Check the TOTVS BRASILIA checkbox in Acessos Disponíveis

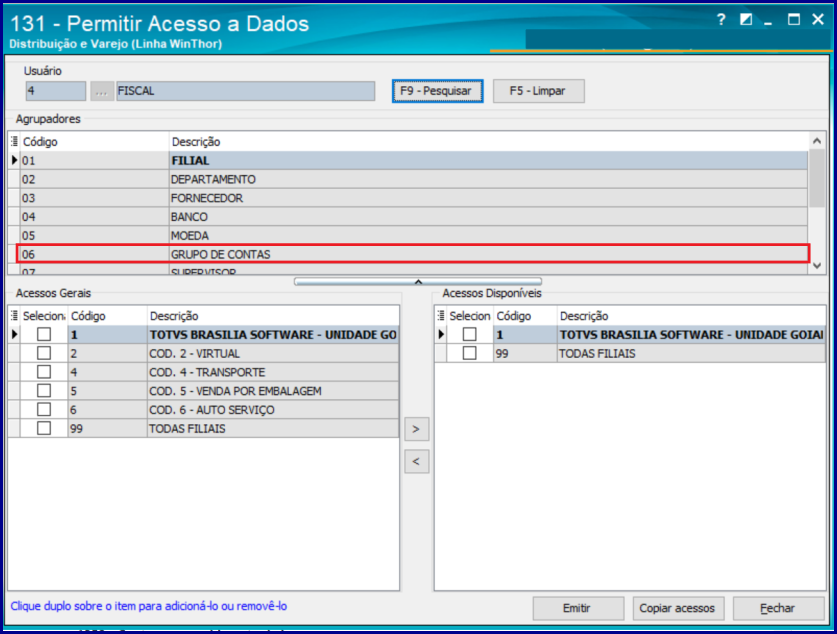(469, 334)
